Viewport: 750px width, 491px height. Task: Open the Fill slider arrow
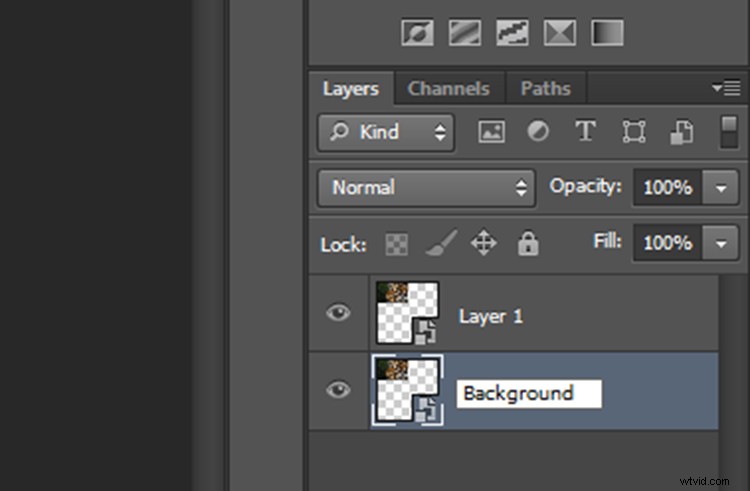tap(720, 243)
